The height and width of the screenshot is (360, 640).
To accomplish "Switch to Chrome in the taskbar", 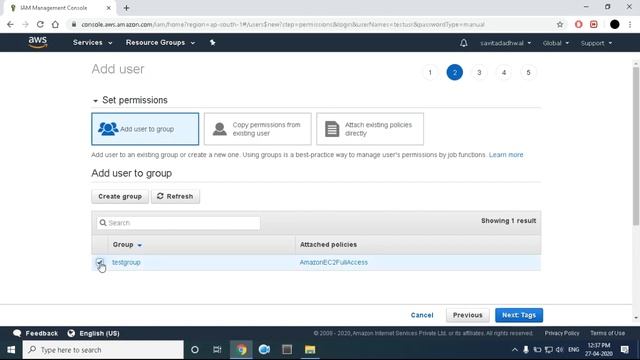I will [x=241, y=350].
